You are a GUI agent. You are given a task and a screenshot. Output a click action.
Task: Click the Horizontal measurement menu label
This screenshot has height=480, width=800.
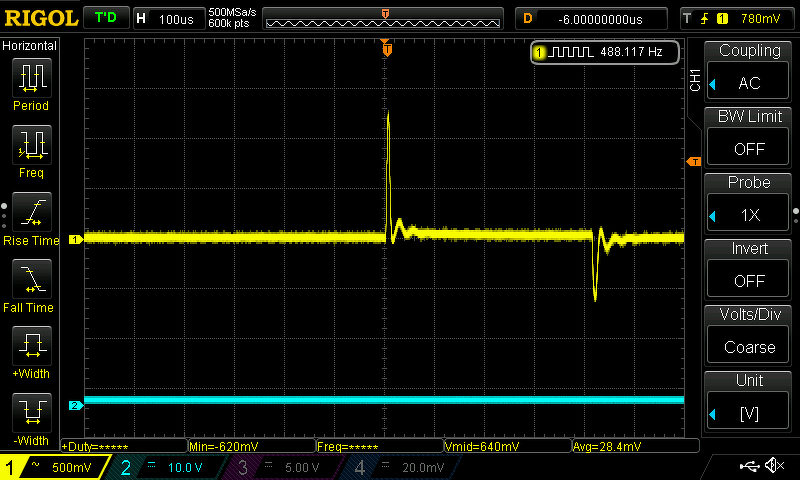coord(30,45)
